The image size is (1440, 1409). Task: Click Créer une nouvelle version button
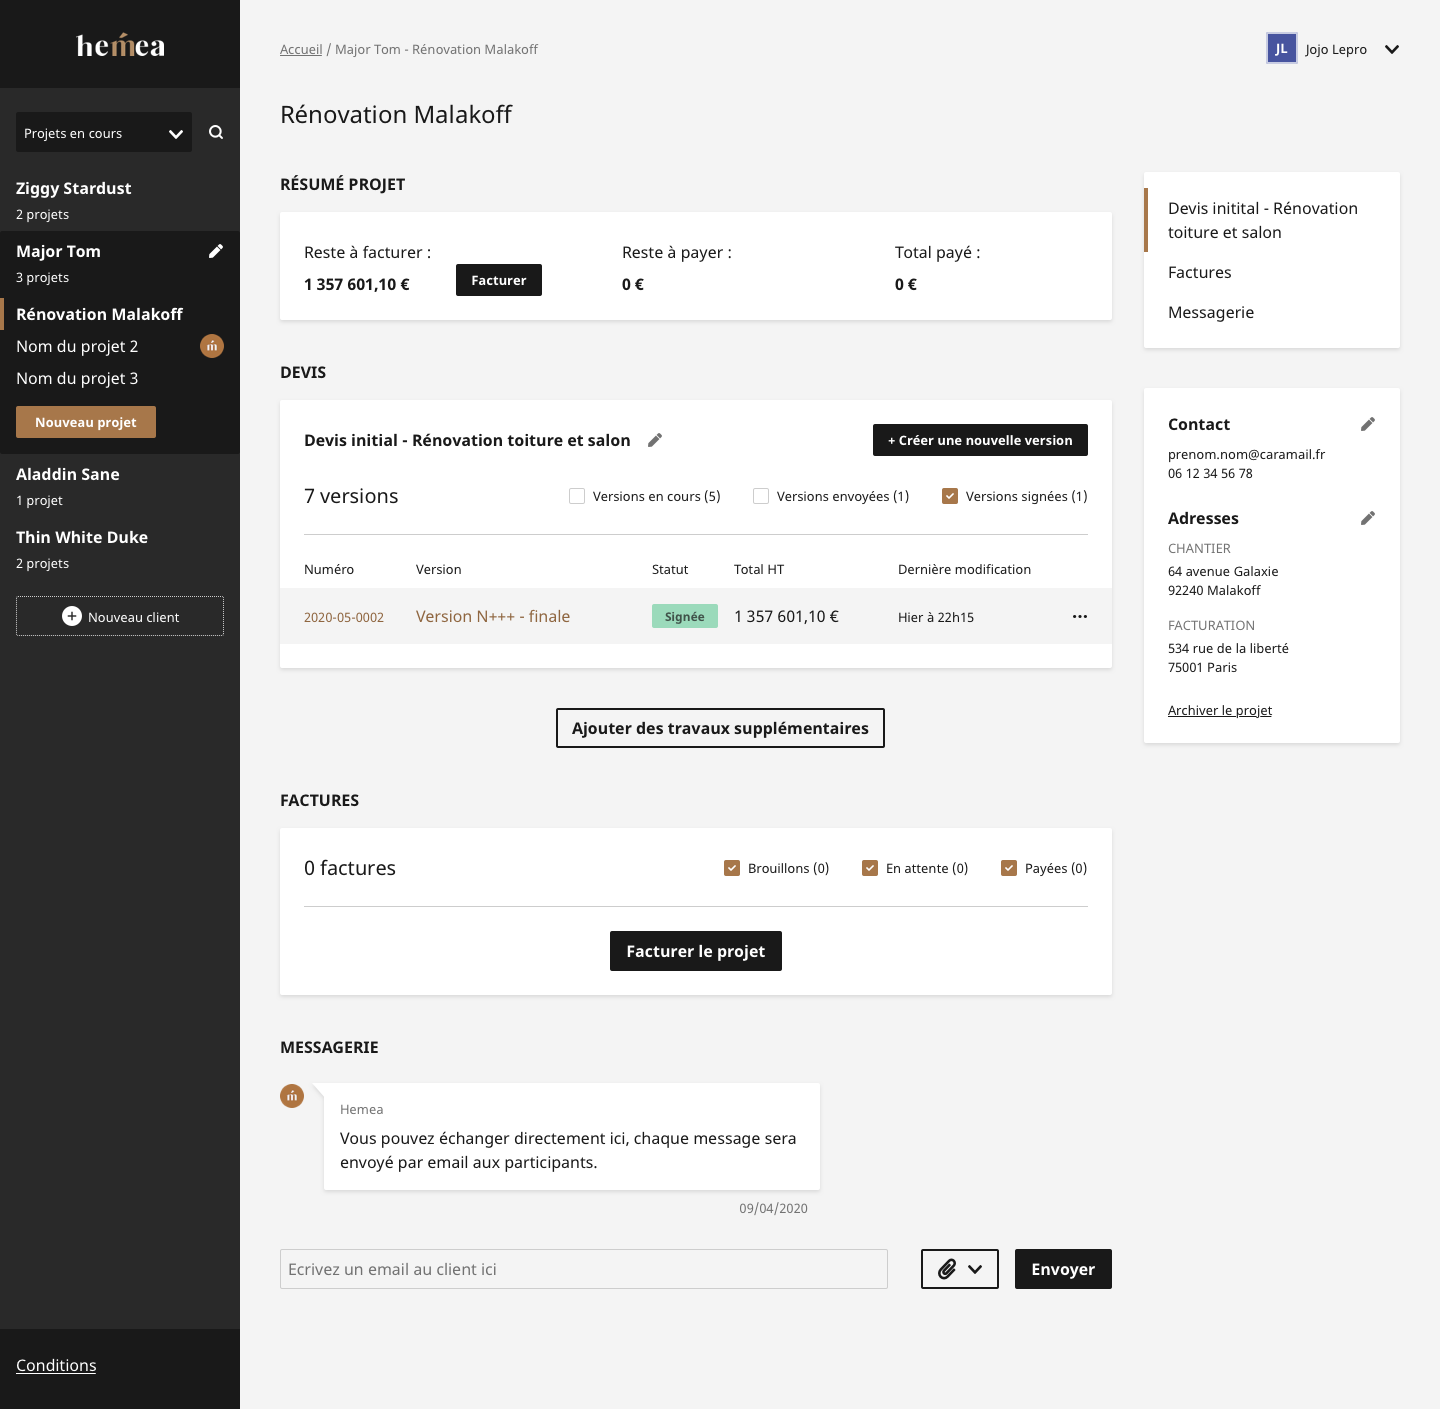pos(980,440)
